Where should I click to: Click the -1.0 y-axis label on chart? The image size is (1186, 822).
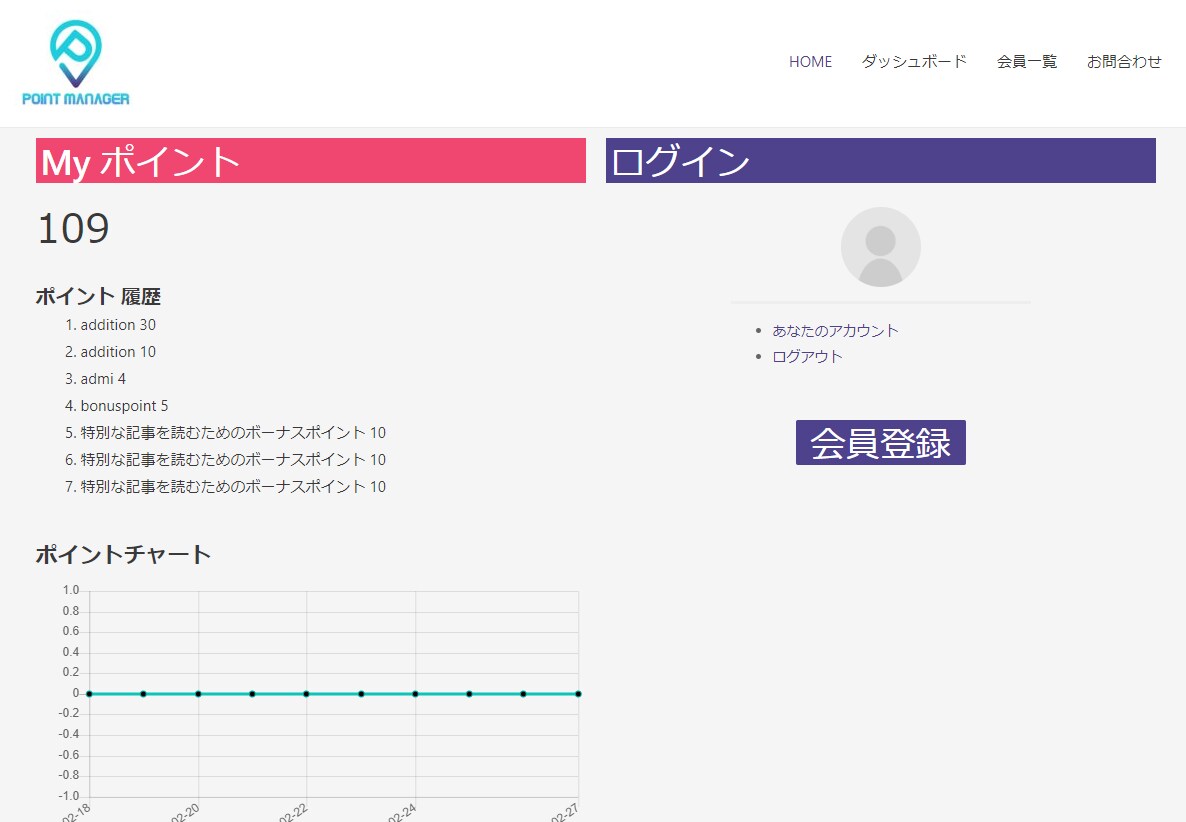point(69,796)
